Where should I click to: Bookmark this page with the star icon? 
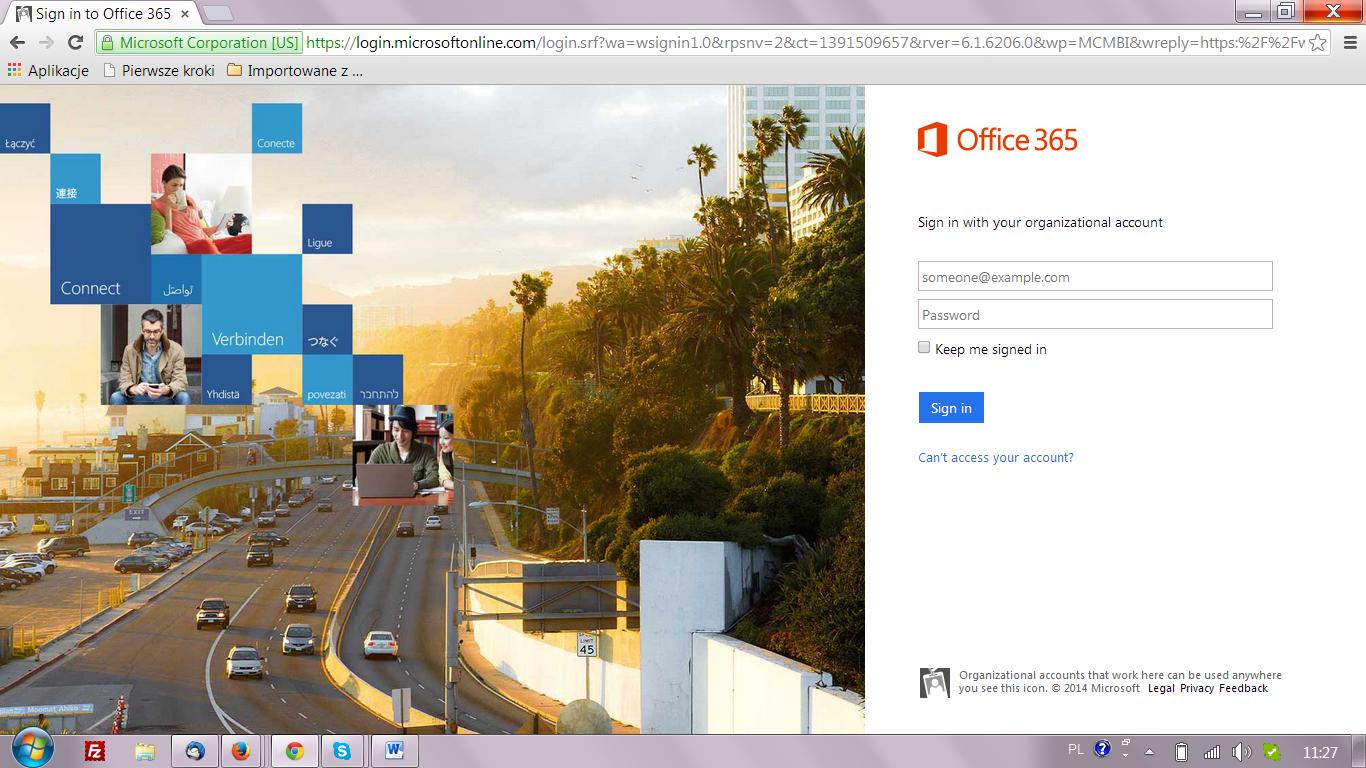(x=1318, y=42)
